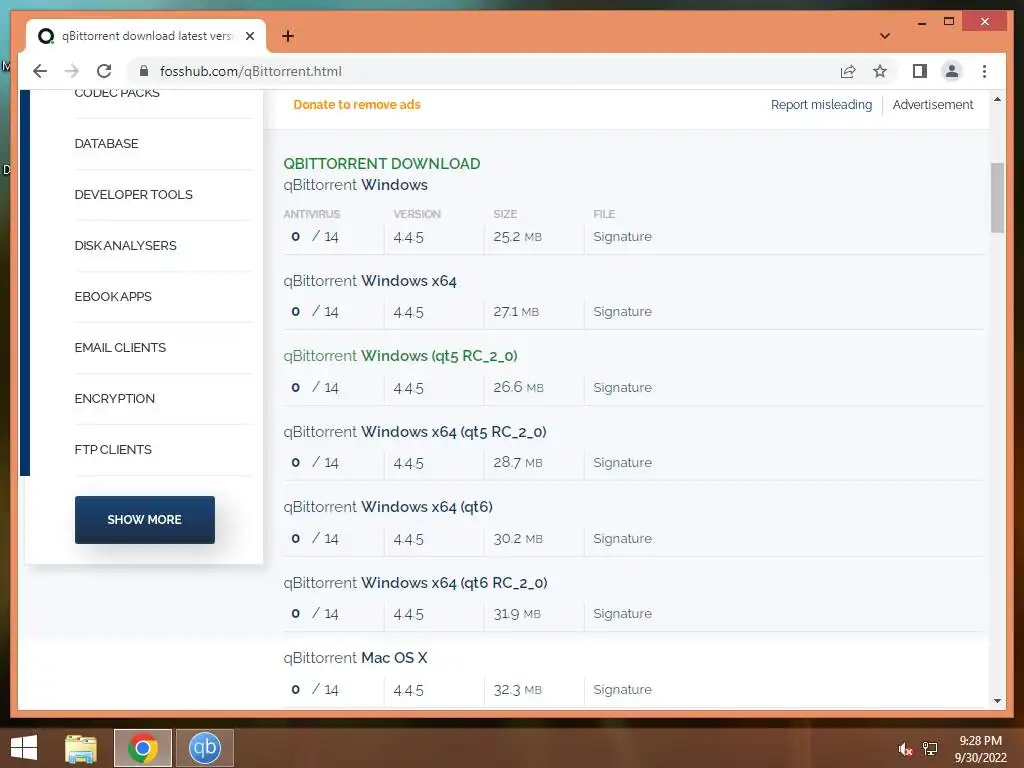Open the Codec Packs category
This screenshot has width=1024, height=768.
(117, 93)
